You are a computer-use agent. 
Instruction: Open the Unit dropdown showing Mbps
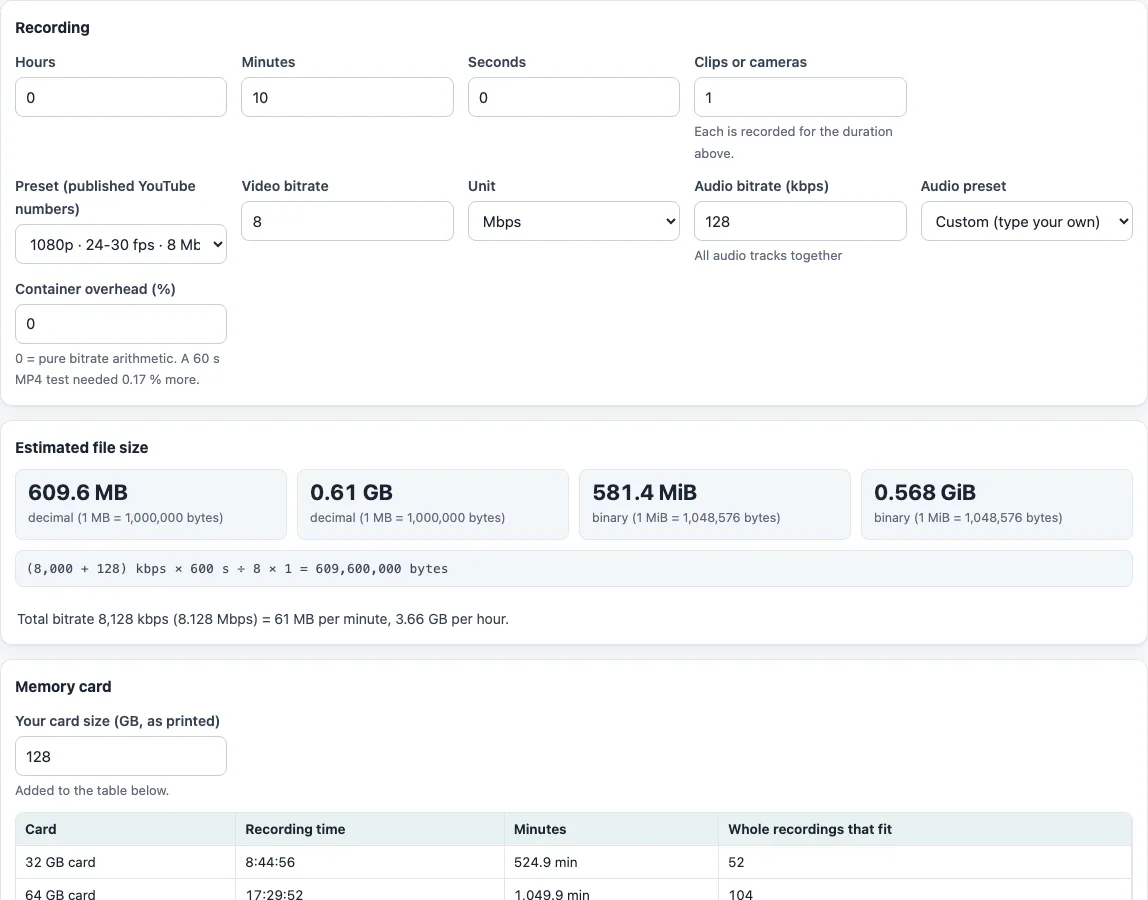(x=573, y=221)
